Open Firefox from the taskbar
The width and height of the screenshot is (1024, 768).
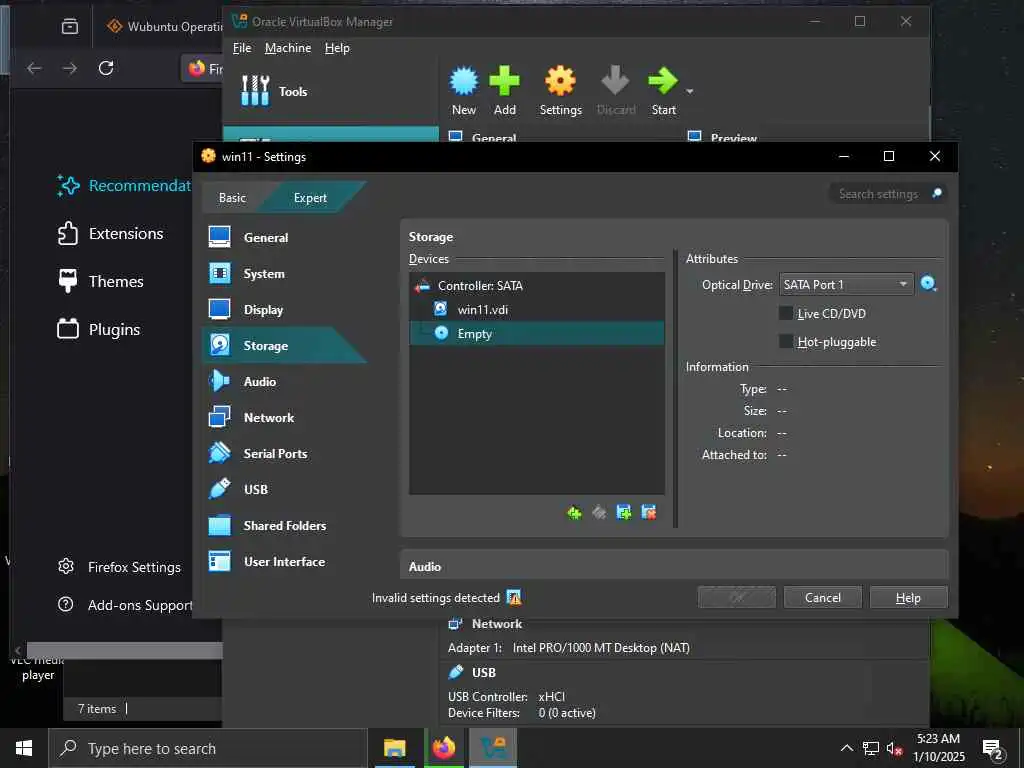pos(443,748)
